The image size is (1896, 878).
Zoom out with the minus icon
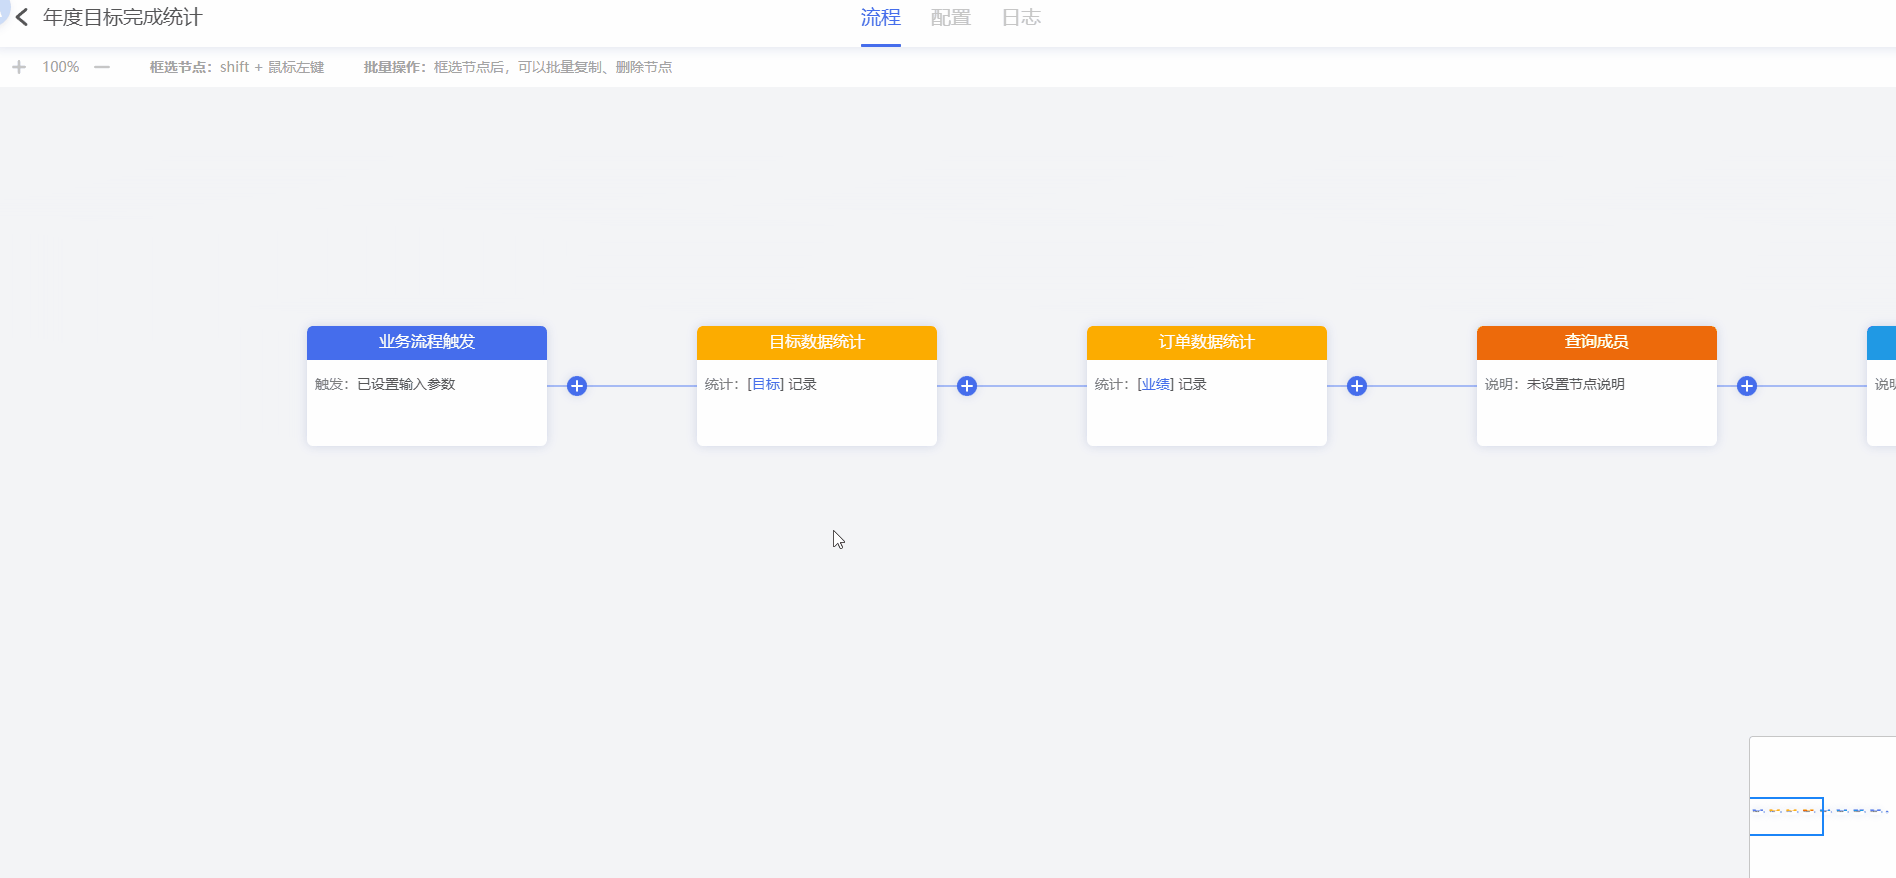point(102,67)
